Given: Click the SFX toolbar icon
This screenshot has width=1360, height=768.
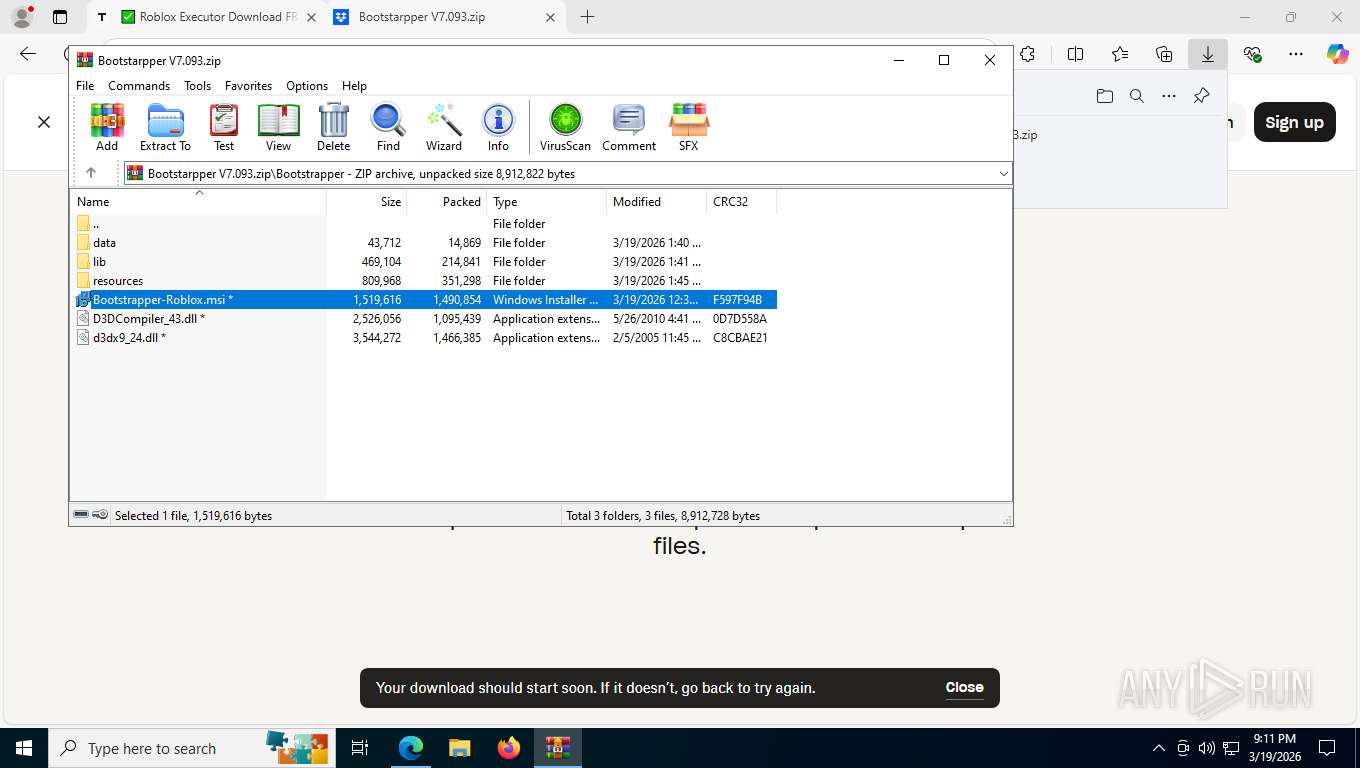Looking at the screenshot, I should (x=689, y=127).
